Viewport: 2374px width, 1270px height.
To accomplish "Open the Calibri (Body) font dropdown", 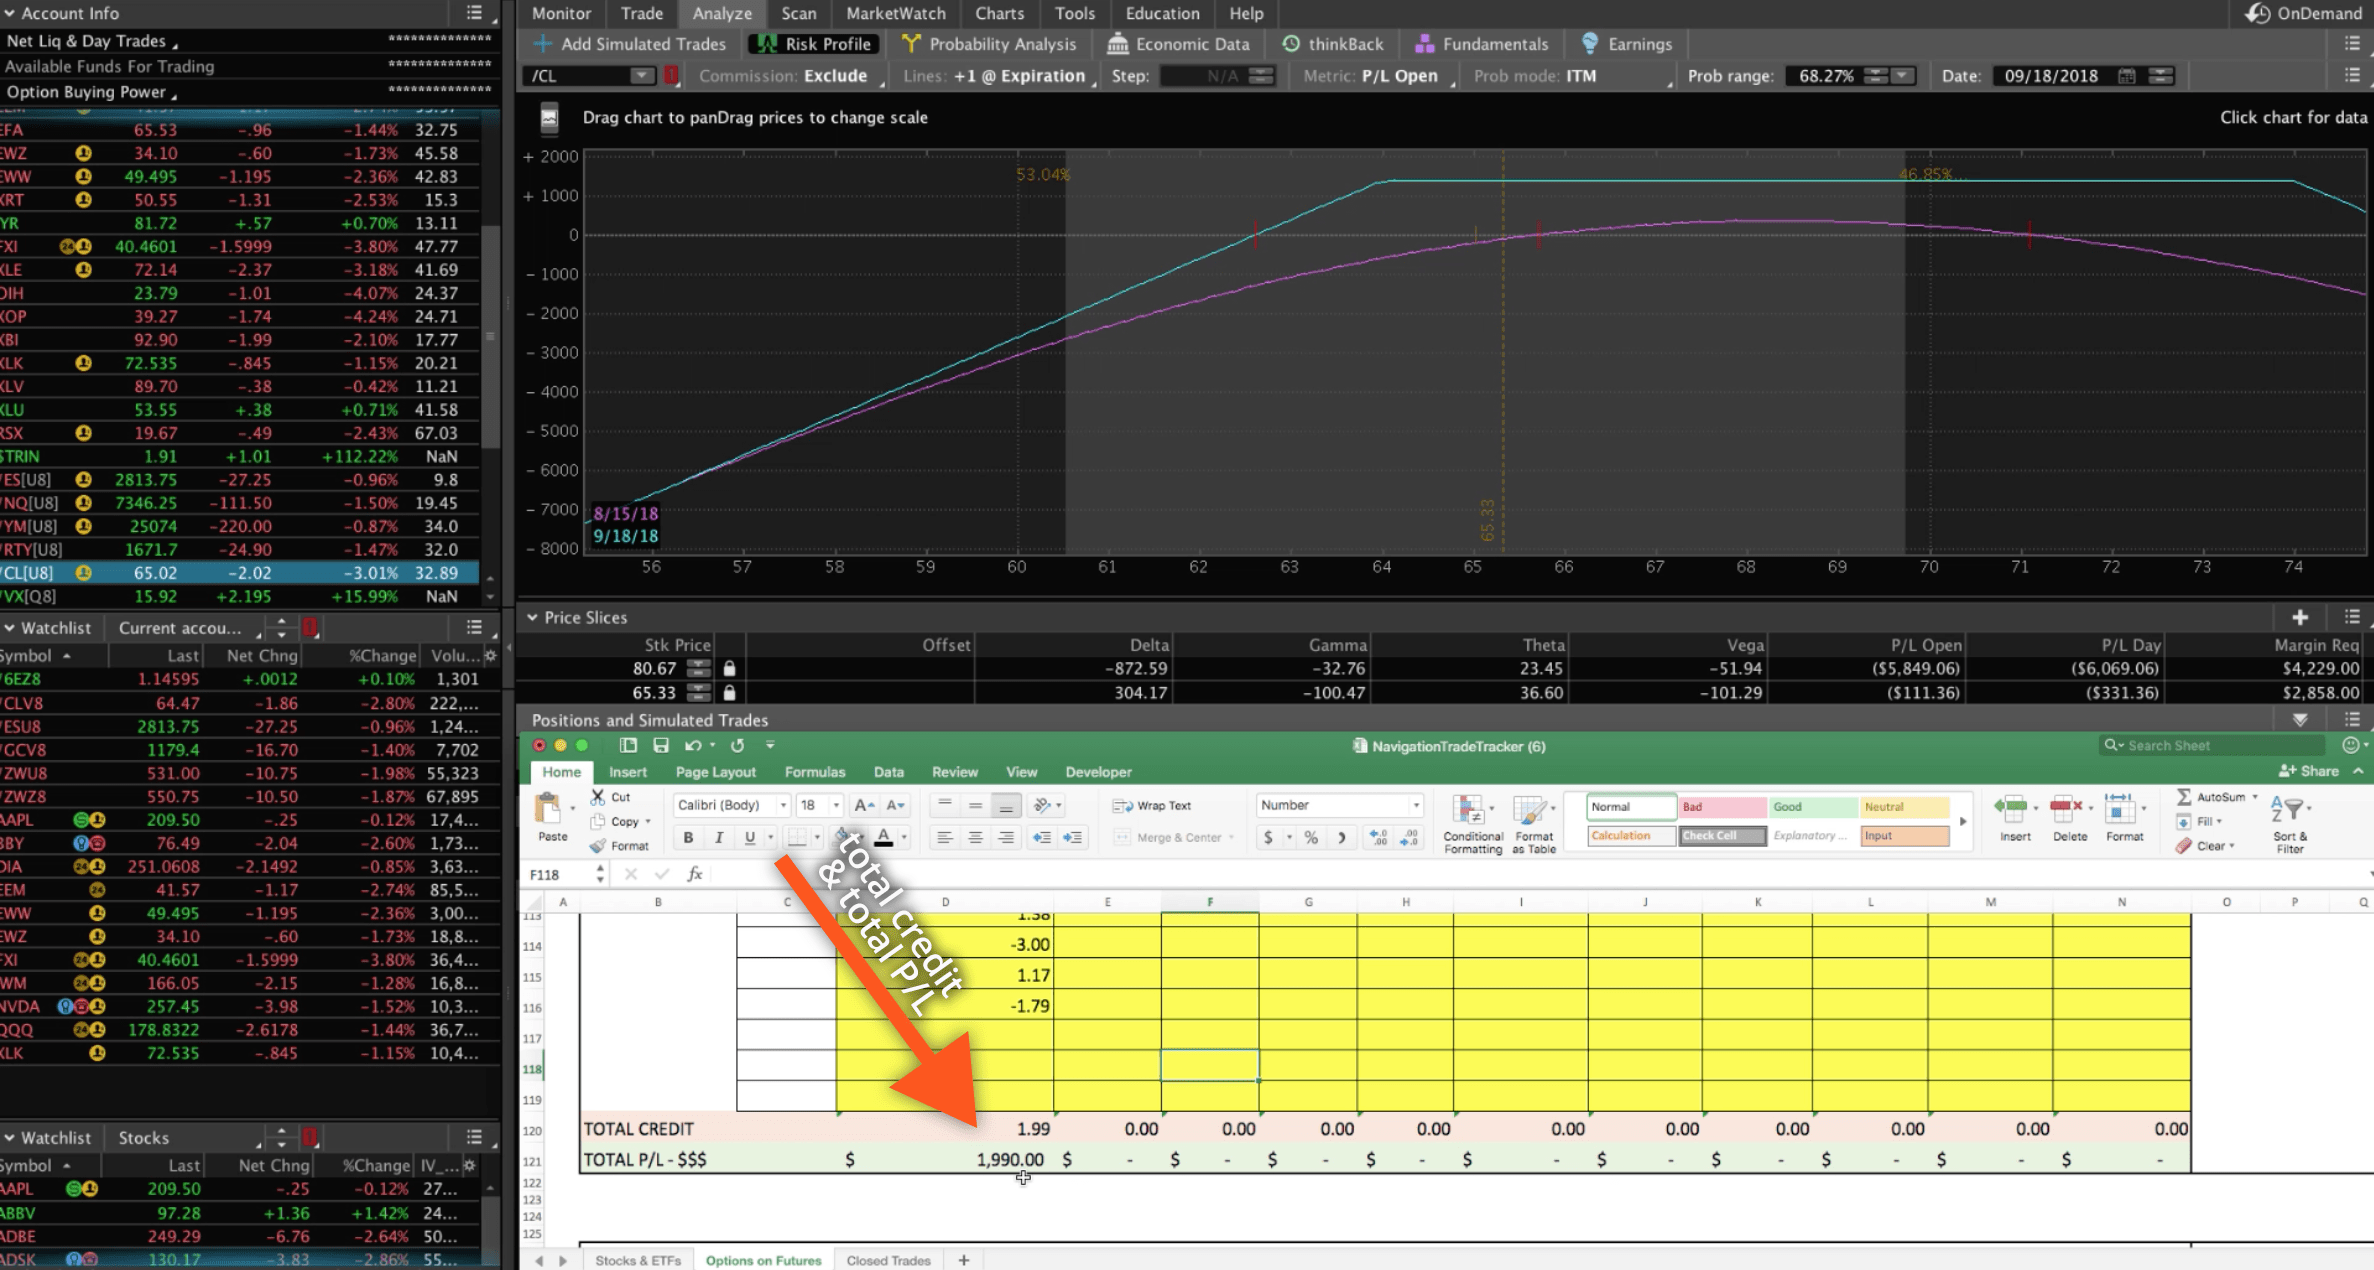I will tap(783, 805).
